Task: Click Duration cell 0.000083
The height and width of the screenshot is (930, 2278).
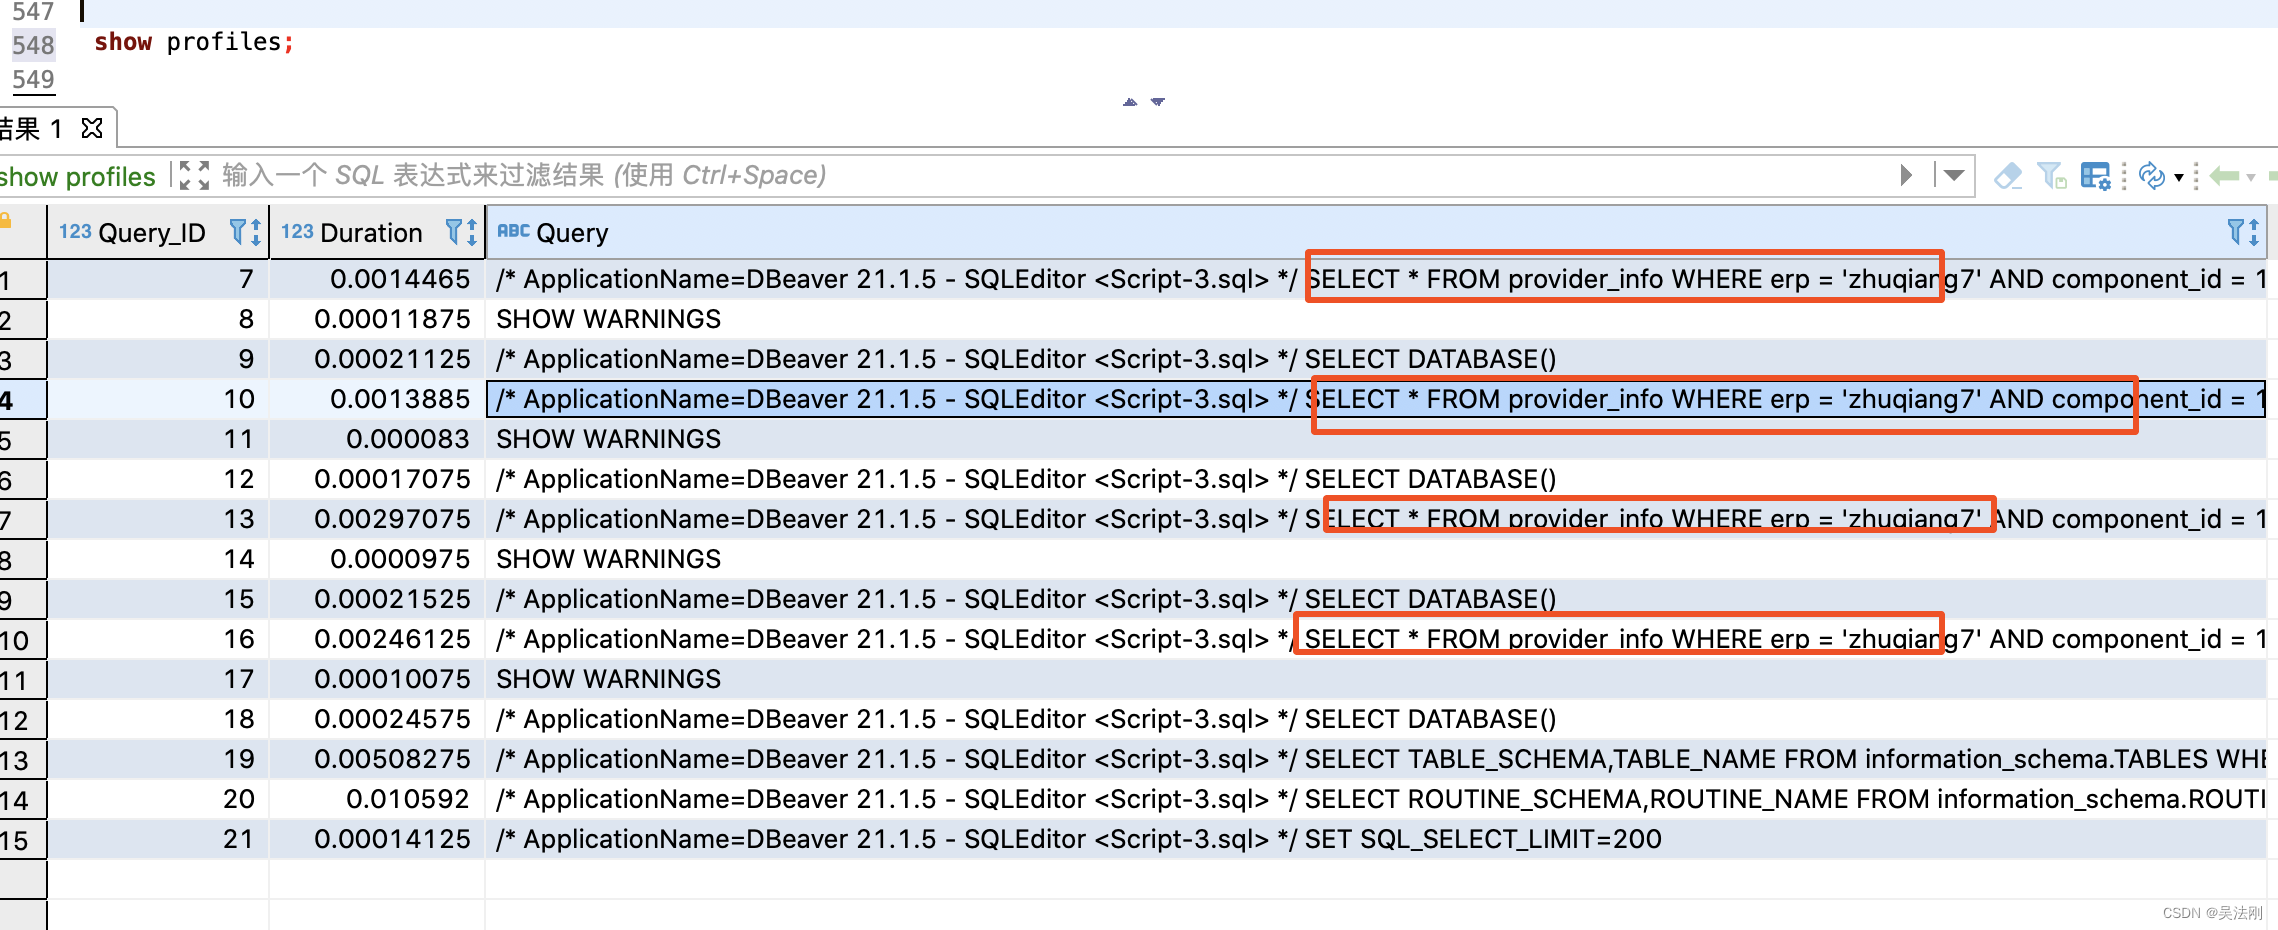Action: click(x=377, y=439)
